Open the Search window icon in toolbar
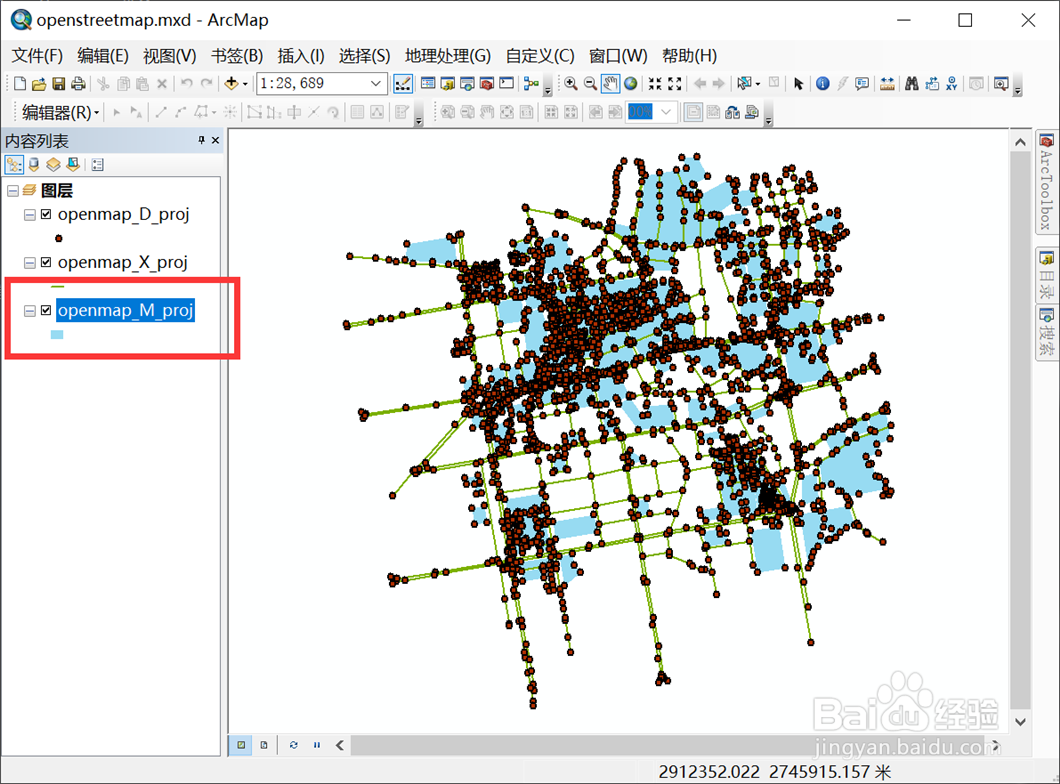Viewport: 1060px width, 784px height. [x=467, y=83]
